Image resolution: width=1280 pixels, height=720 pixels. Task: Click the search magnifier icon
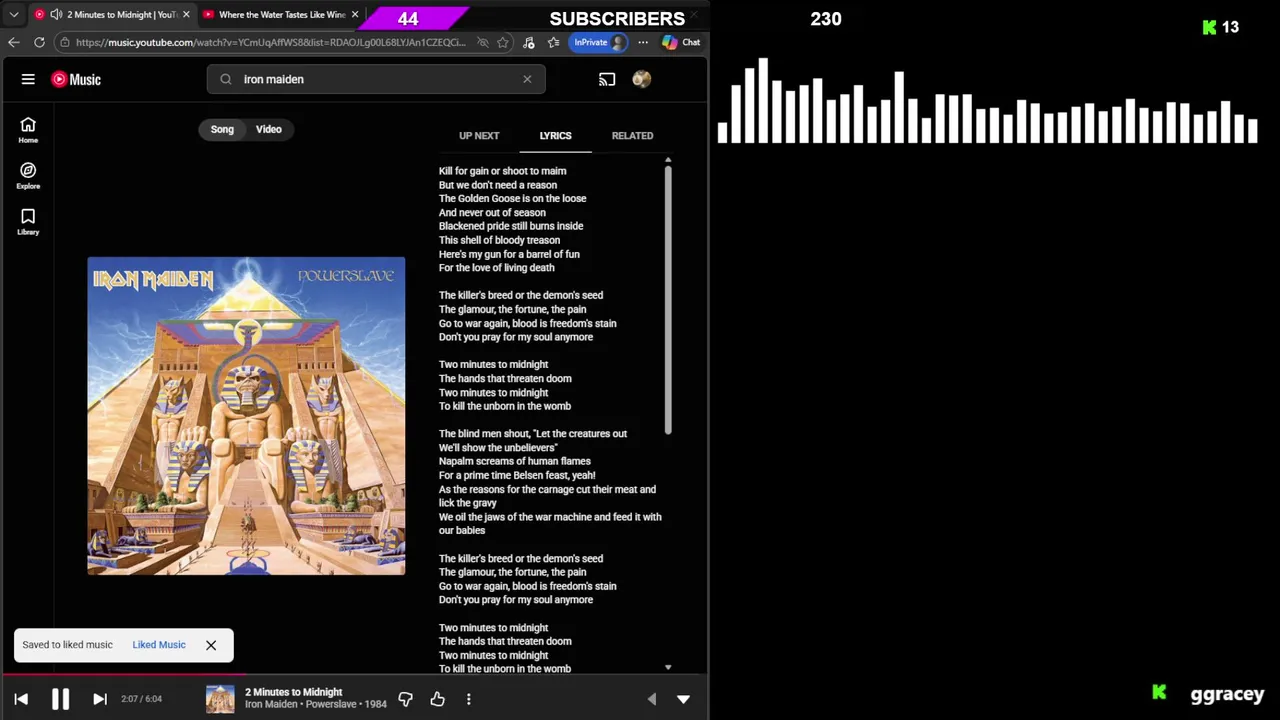(225, 79)
